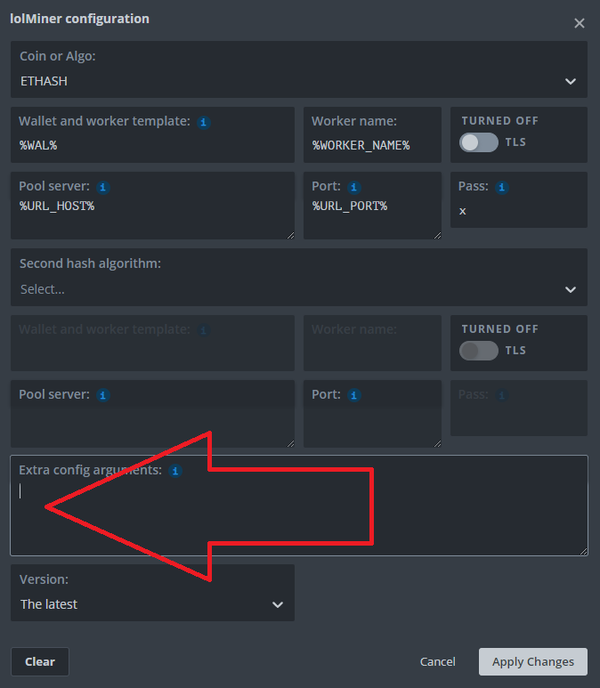Click info icon next to Extra config arguments
Screen dimensions: 600x688
point(175,470)
